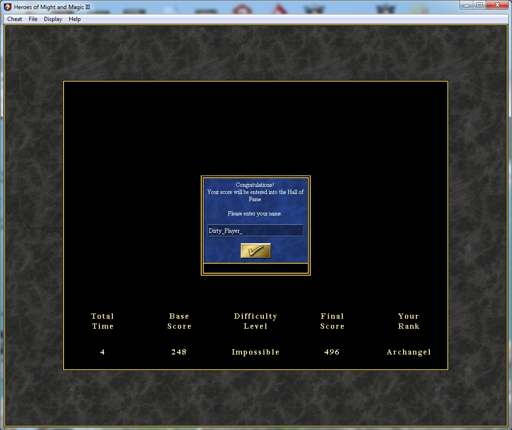Open the File menu
The image size is (512, 430).
(33, 19)
